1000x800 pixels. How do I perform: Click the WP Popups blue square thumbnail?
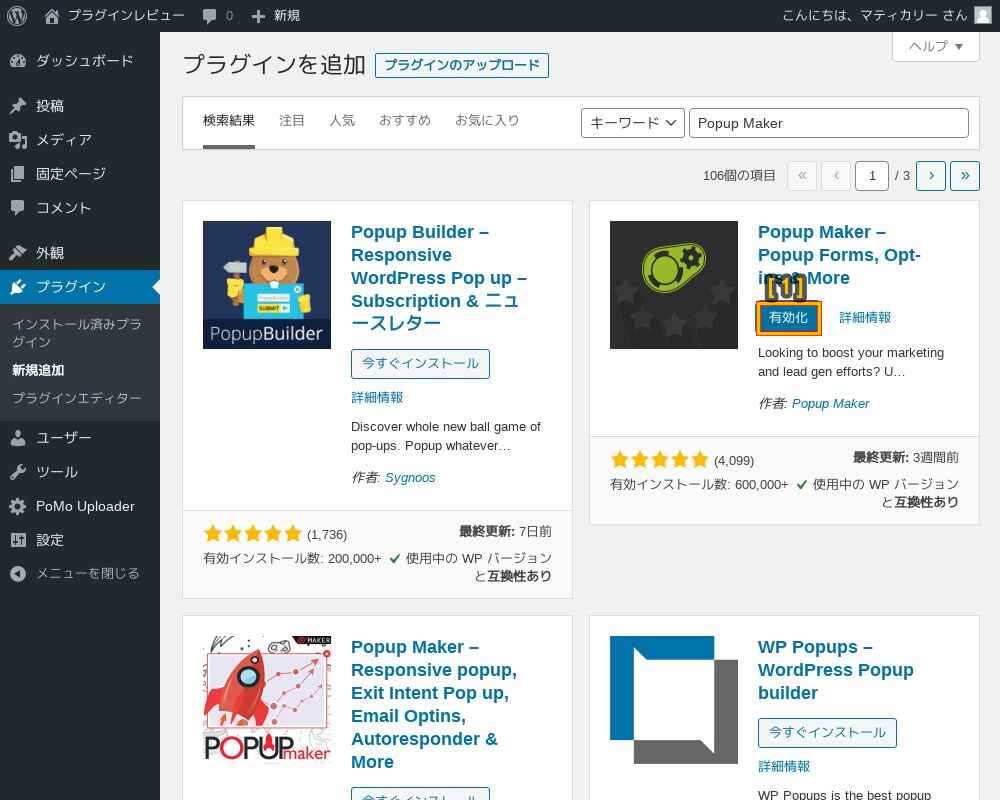click(x=673, y=700)
